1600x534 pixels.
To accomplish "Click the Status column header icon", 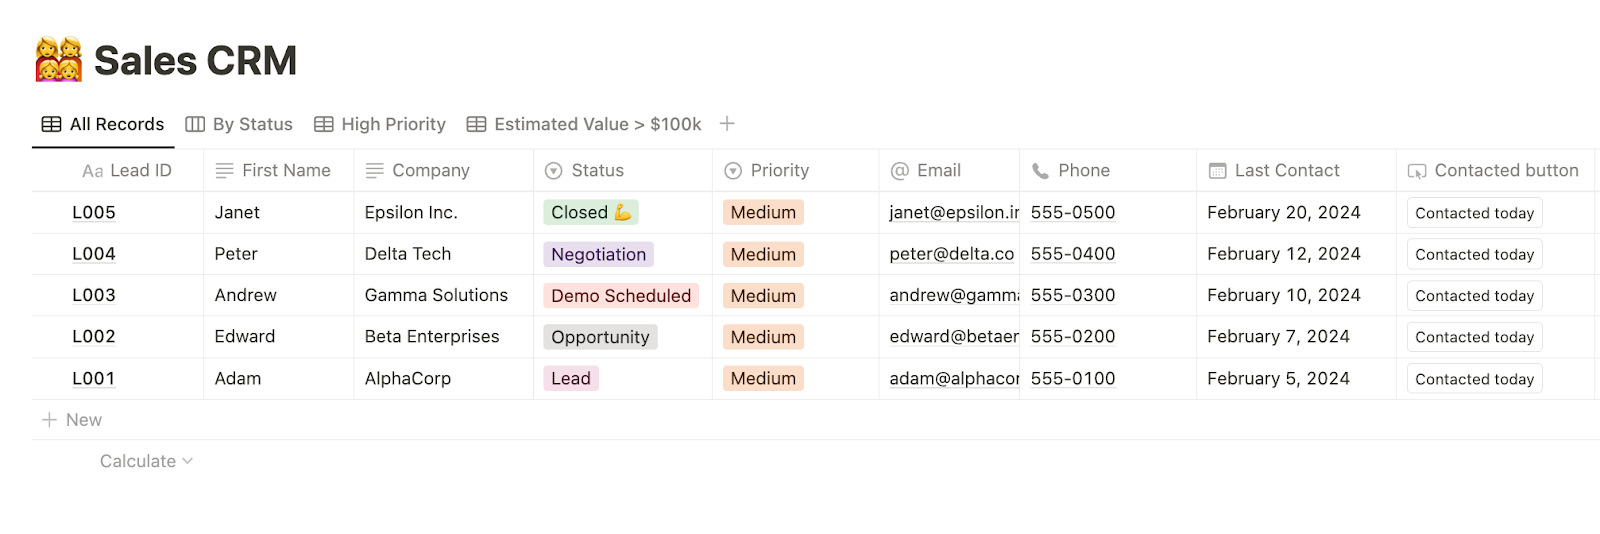I will 553,171.
